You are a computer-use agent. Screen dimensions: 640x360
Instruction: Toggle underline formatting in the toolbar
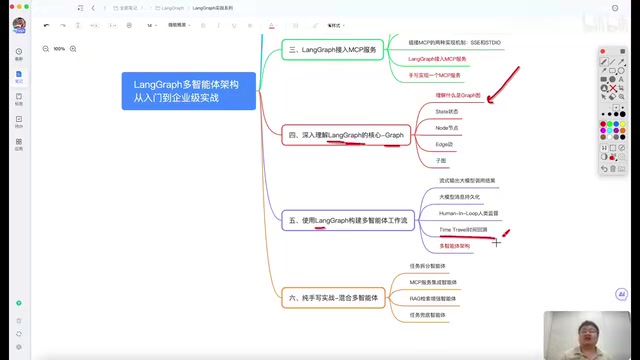[x=234, y=25]
